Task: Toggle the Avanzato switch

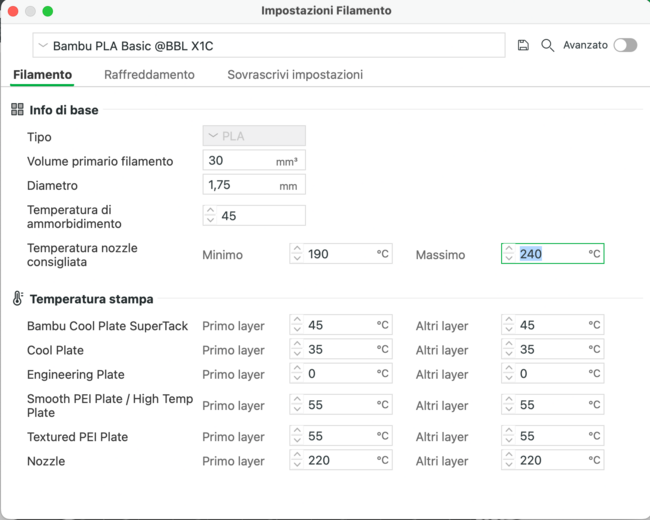Action: [625, 45]
